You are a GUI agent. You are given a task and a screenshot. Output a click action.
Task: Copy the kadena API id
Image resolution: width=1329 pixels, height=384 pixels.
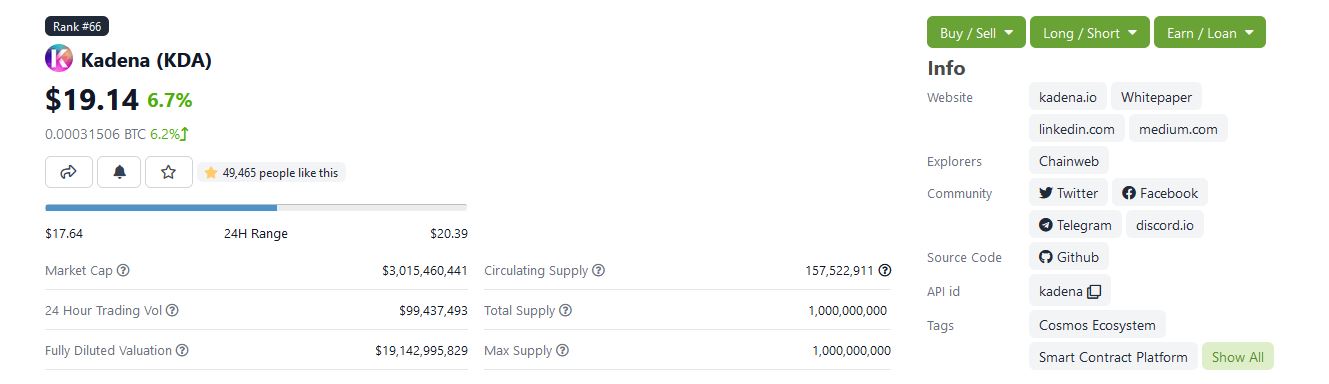pyautogui.click(x=1094, y=291)
